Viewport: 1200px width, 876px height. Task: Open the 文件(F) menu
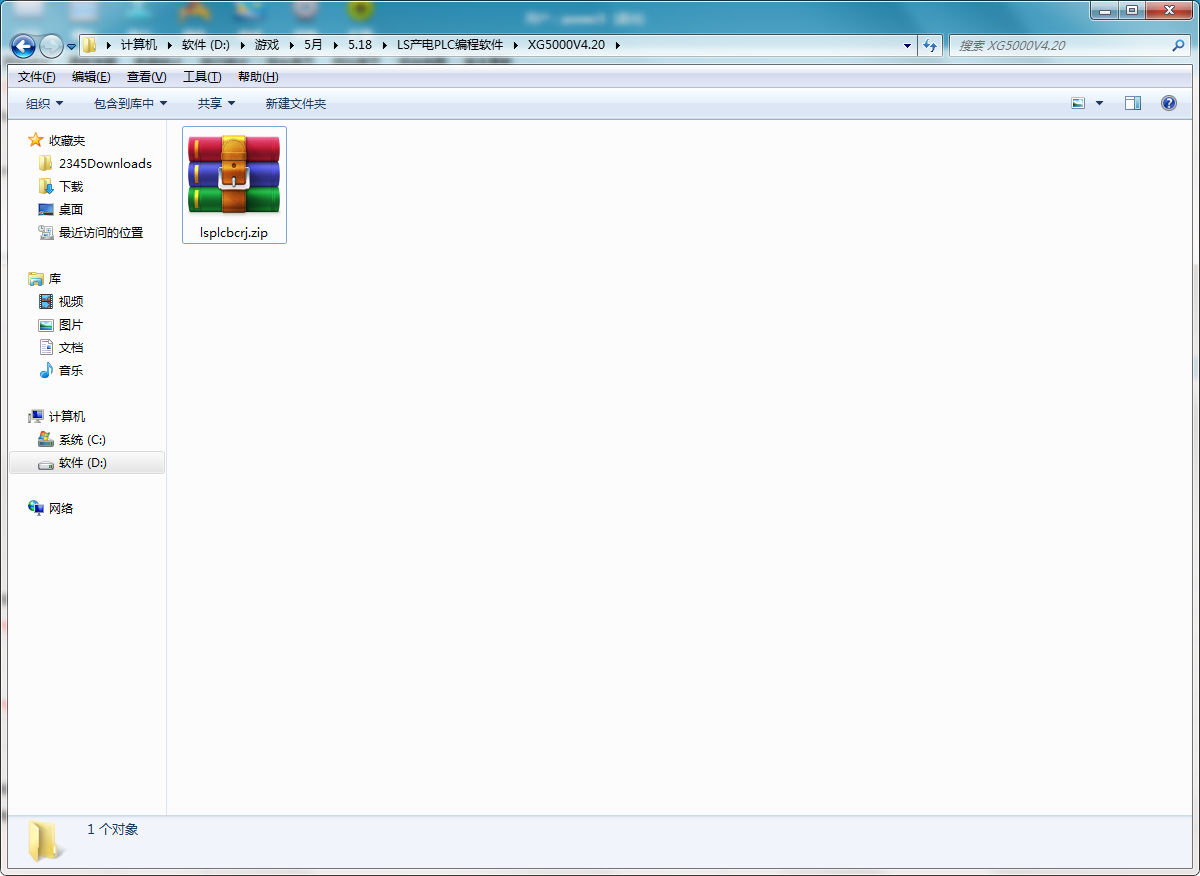tap(36, 77)
